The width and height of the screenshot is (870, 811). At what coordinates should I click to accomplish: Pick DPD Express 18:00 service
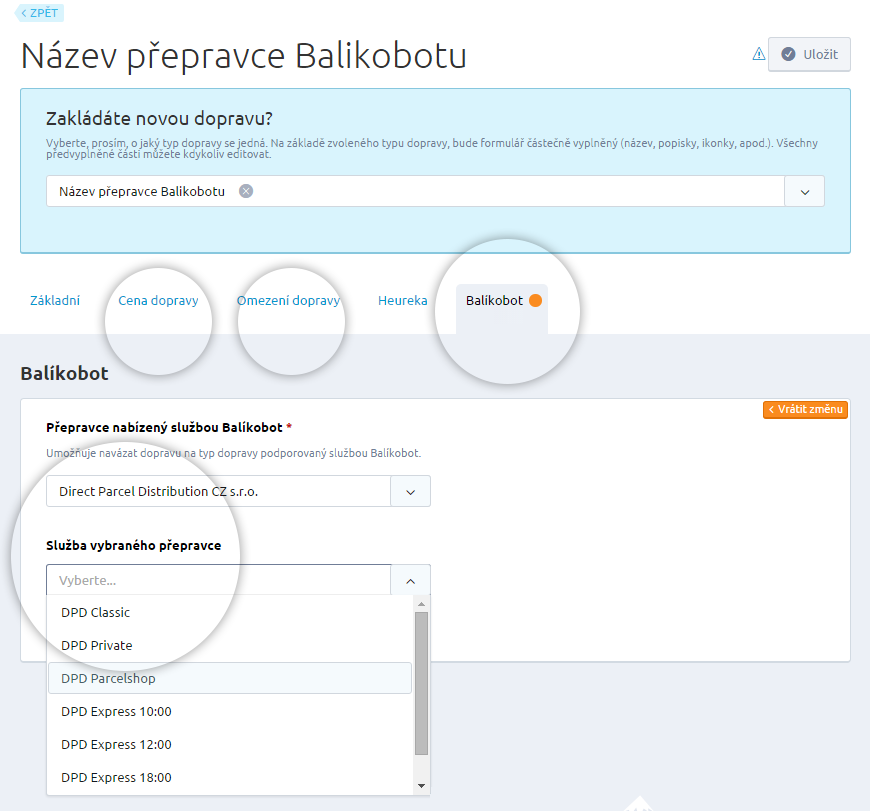tap(230, 778)
